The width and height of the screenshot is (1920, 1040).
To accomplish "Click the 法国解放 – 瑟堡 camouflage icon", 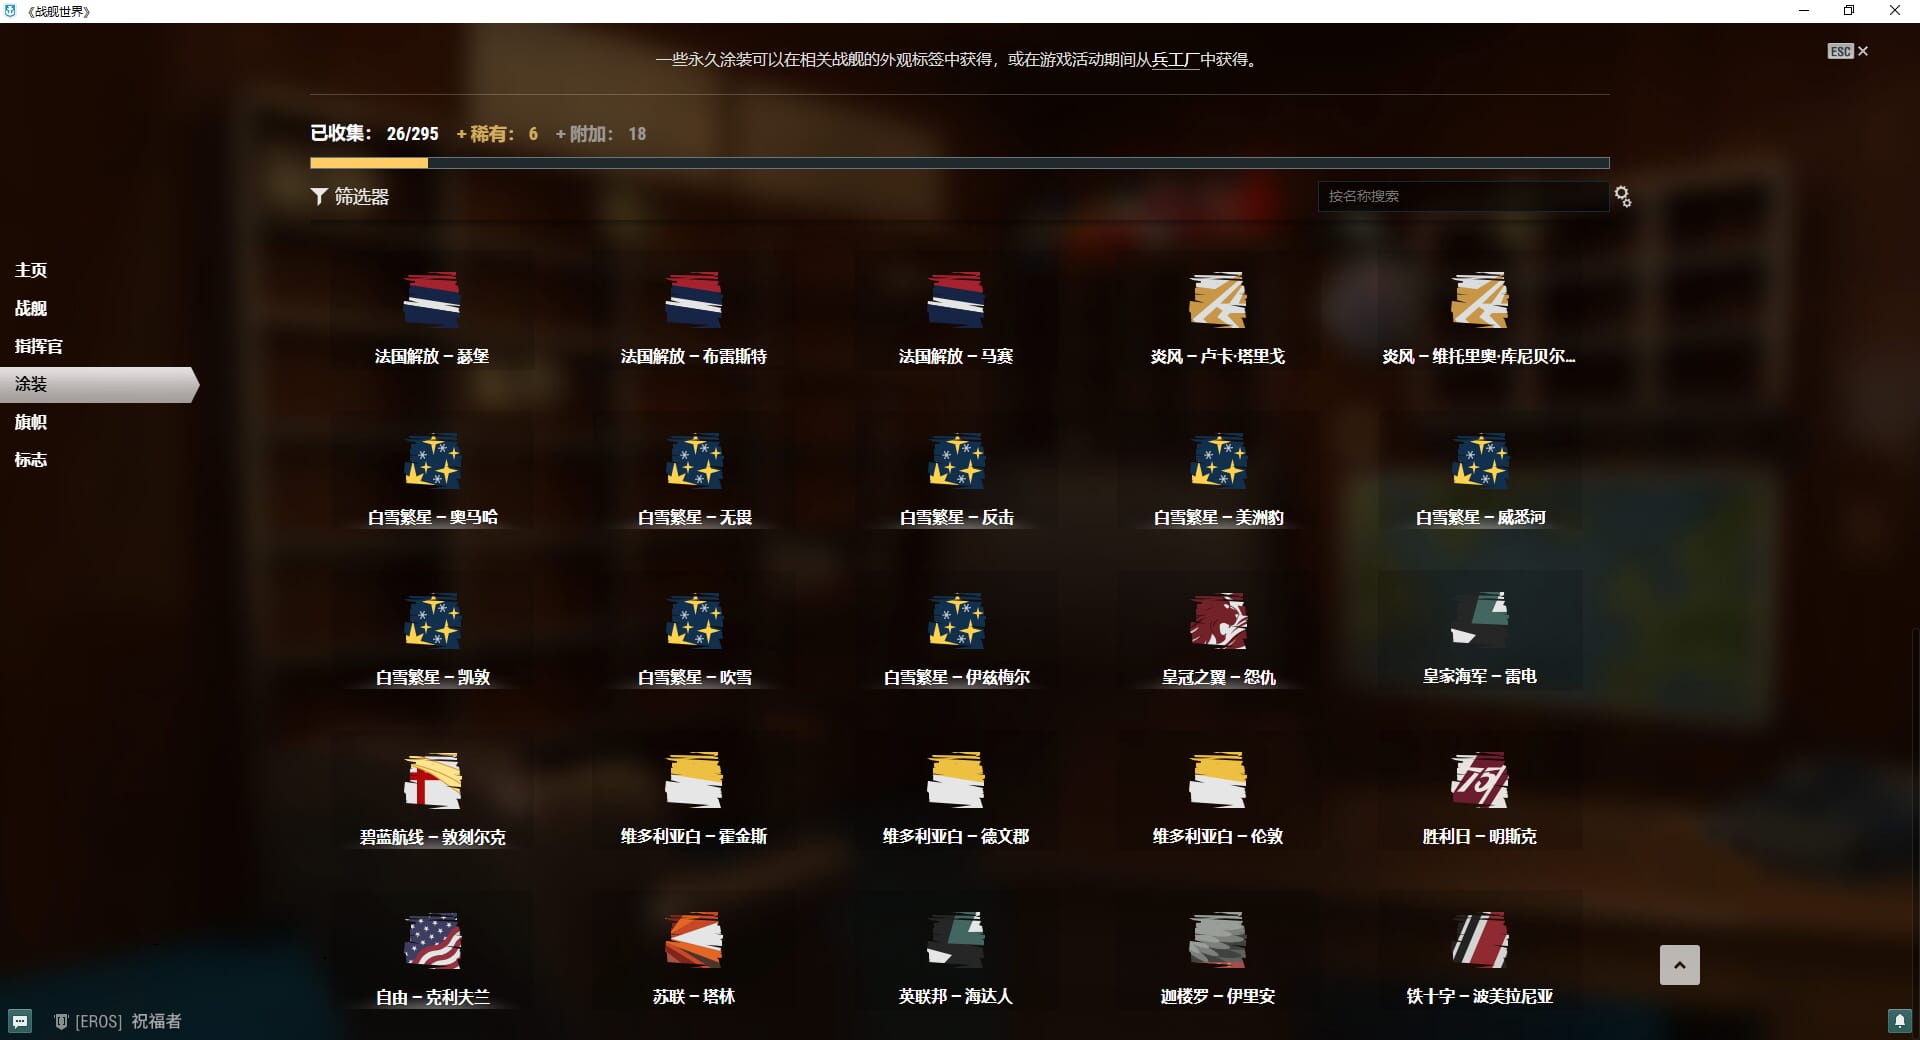I will tap(432, 300).
